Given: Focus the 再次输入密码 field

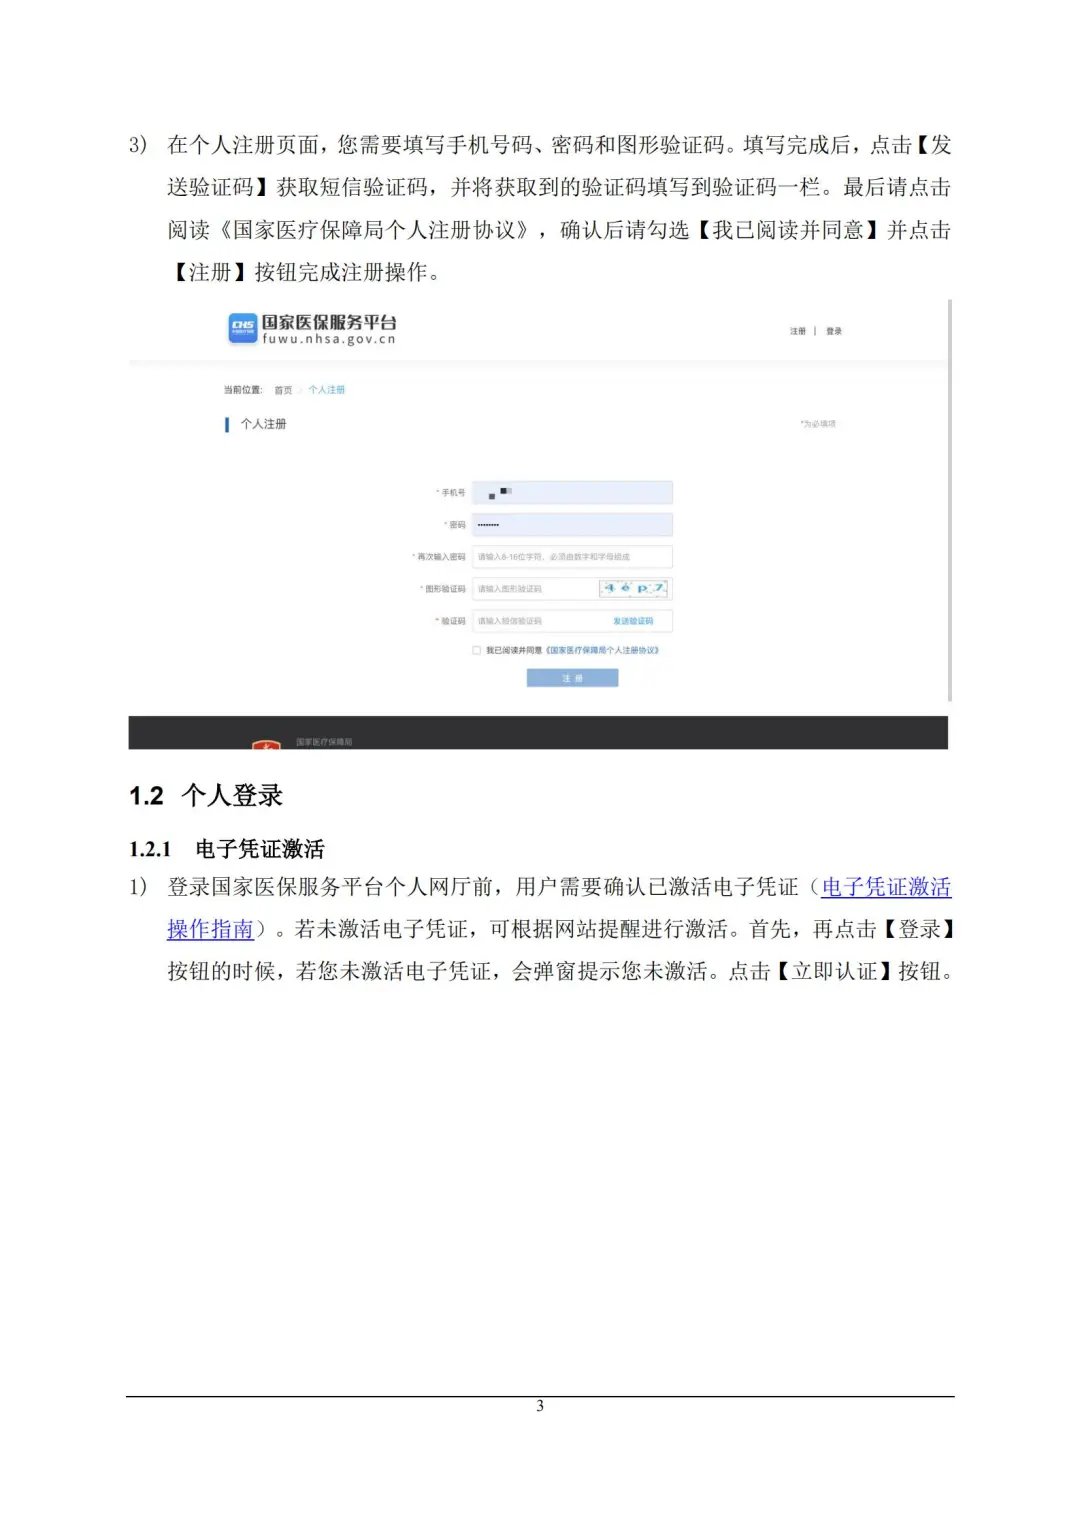Looking at the screenshot, I should 572,556.
